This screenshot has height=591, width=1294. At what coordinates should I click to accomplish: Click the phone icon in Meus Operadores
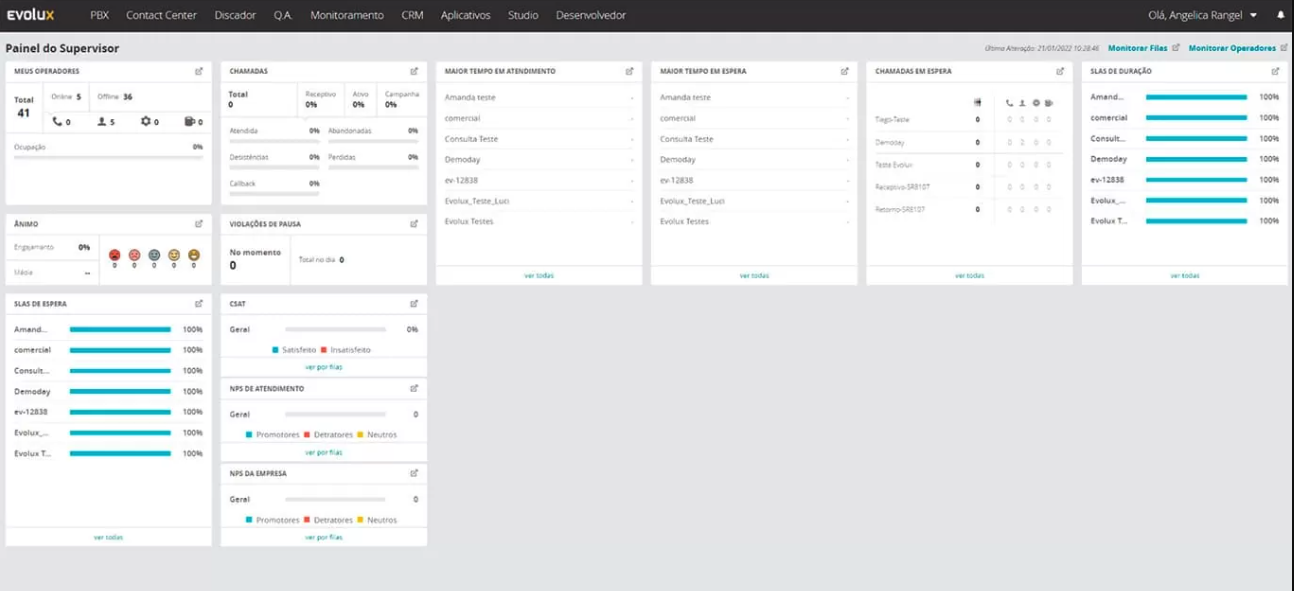[56, 122]
